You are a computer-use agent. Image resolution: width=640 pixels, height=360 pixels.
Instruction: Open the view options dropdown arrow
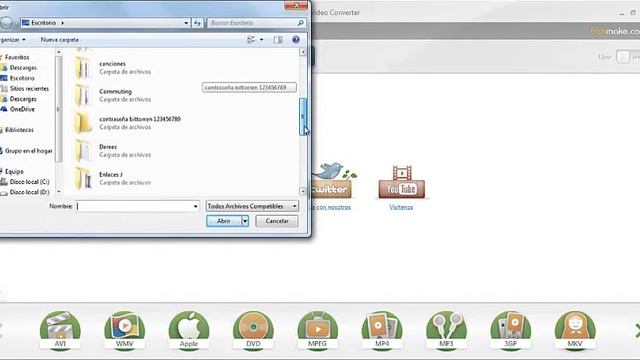tap(262, 40)
